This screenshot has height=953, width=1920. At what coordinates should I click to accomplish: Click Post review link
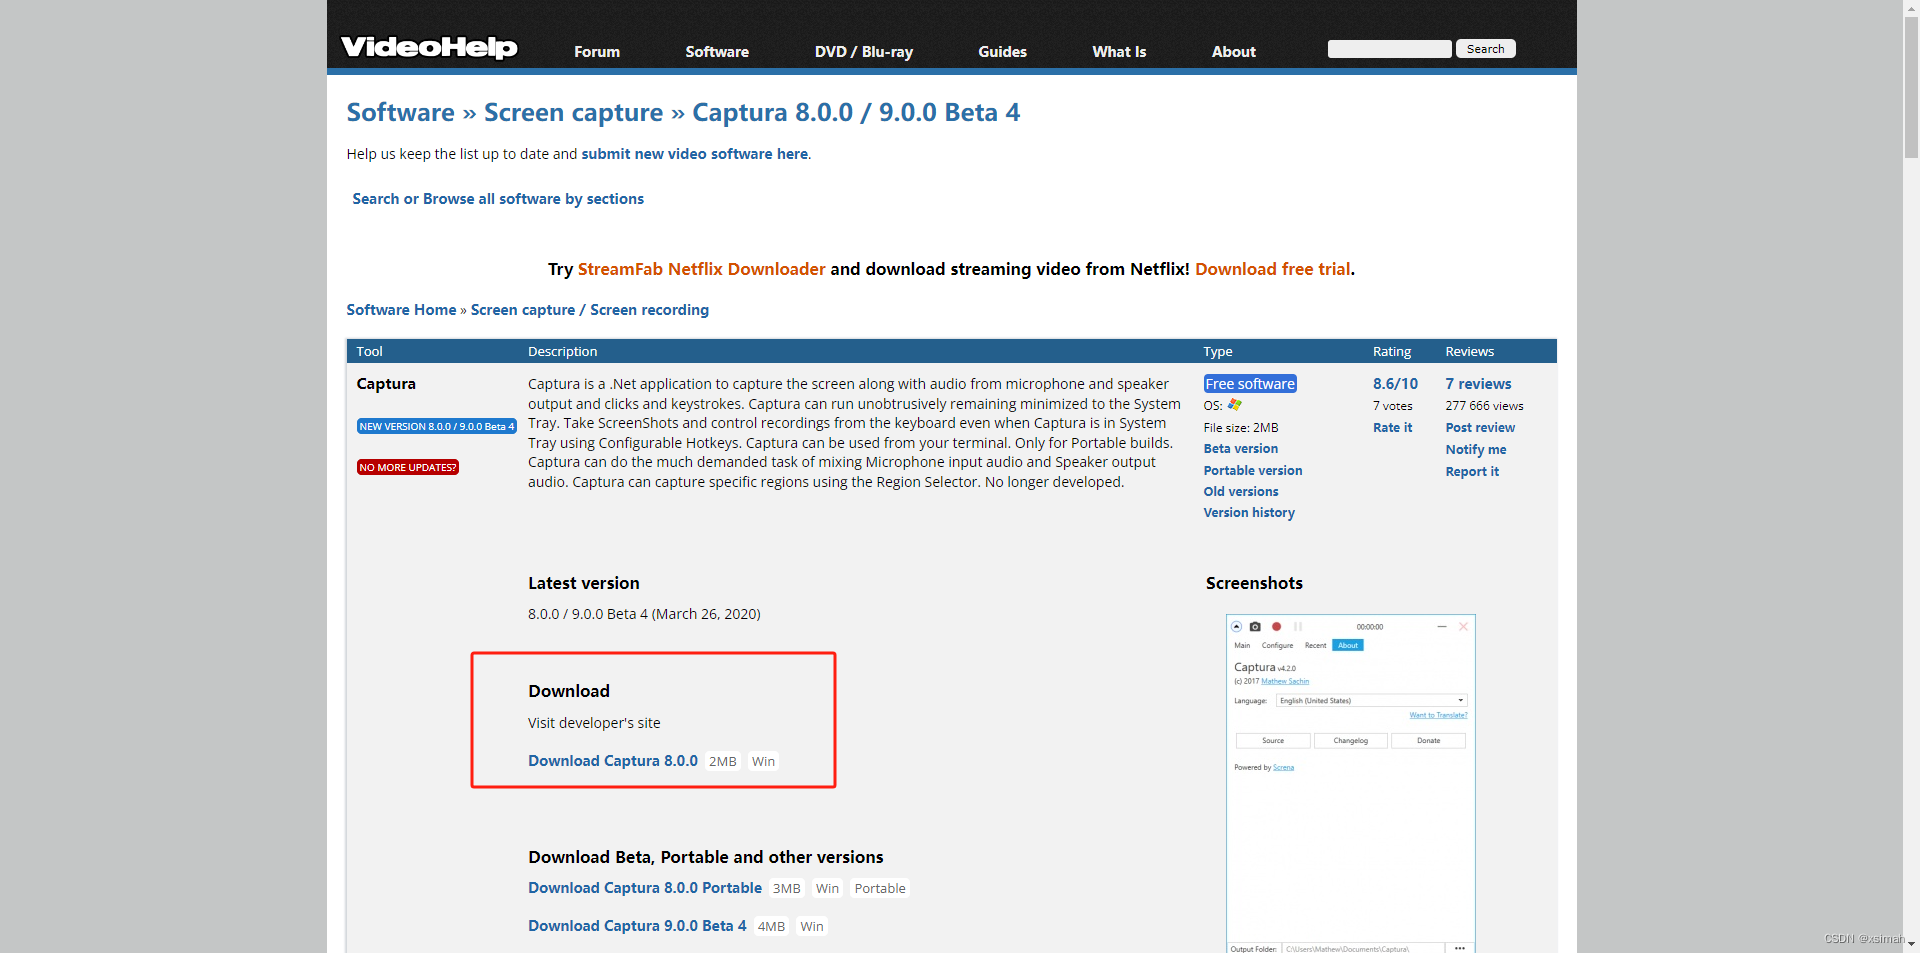point(1480,428)
